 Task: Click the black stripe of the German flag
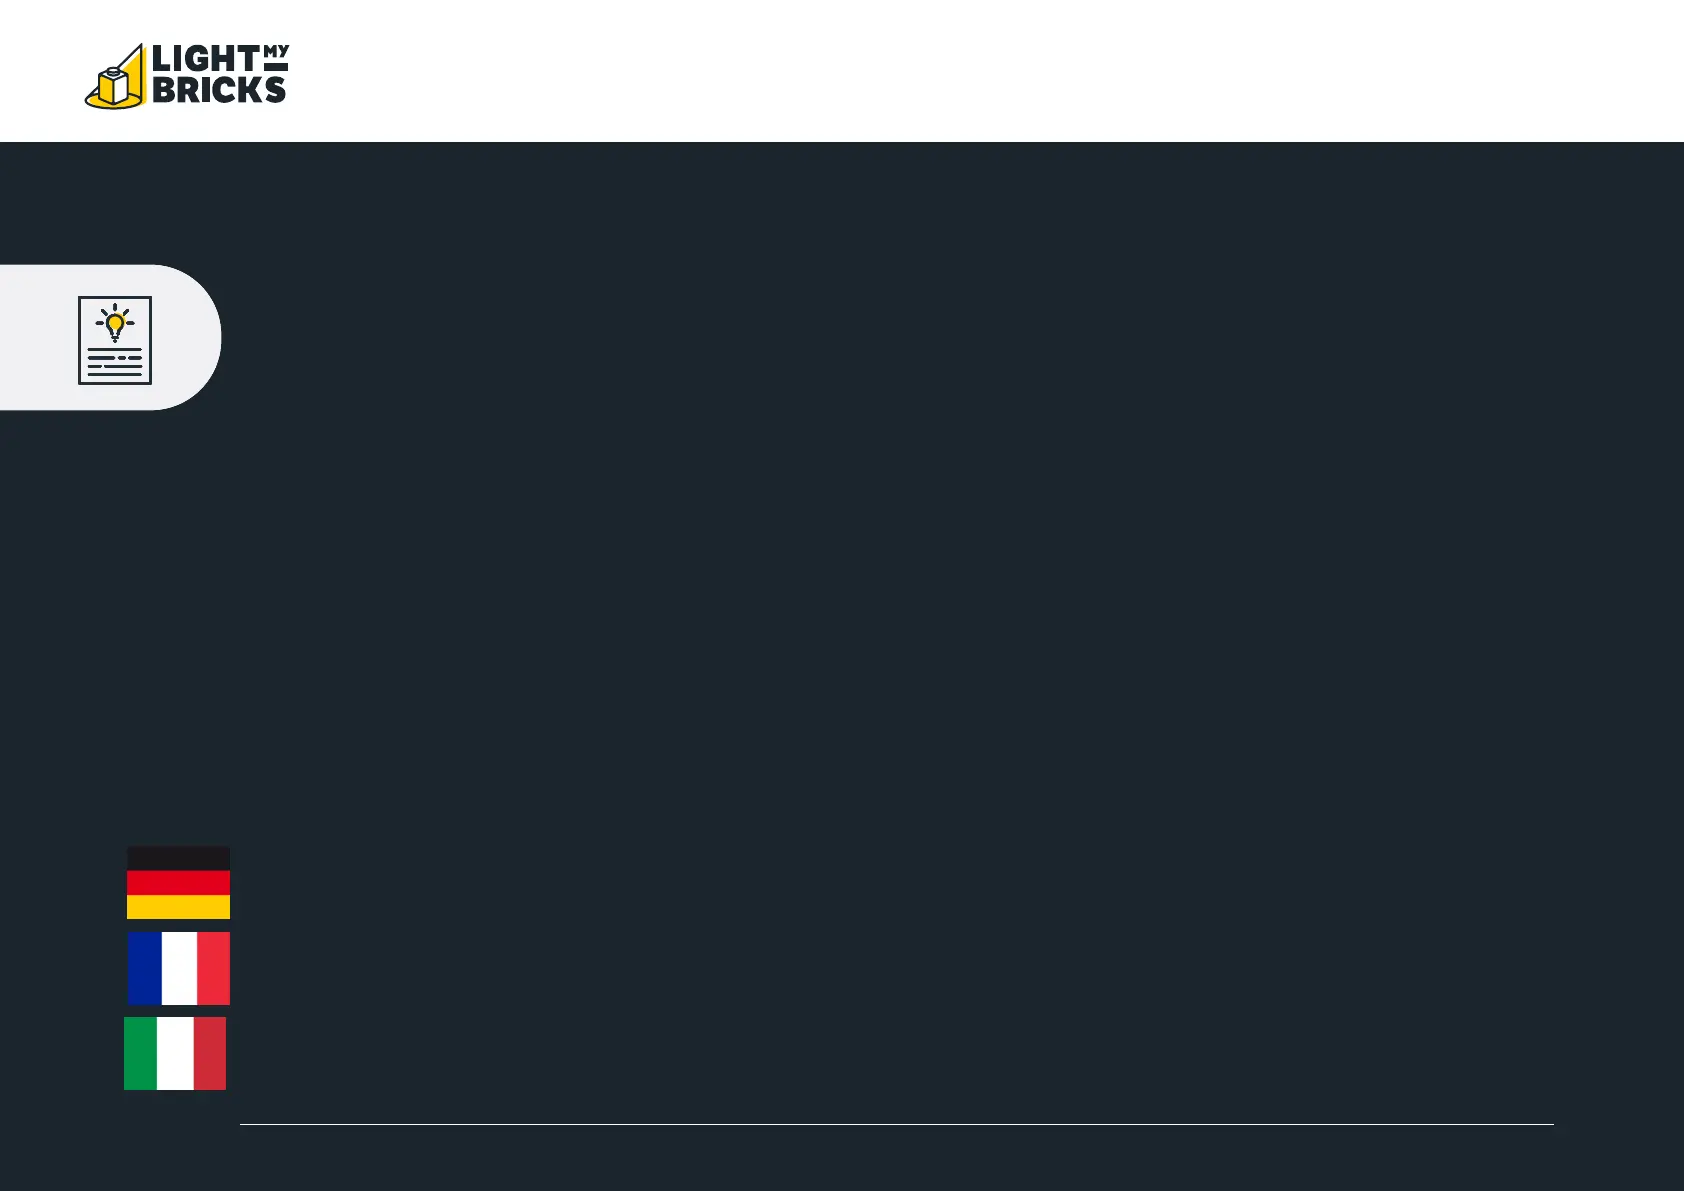(178, 859)
